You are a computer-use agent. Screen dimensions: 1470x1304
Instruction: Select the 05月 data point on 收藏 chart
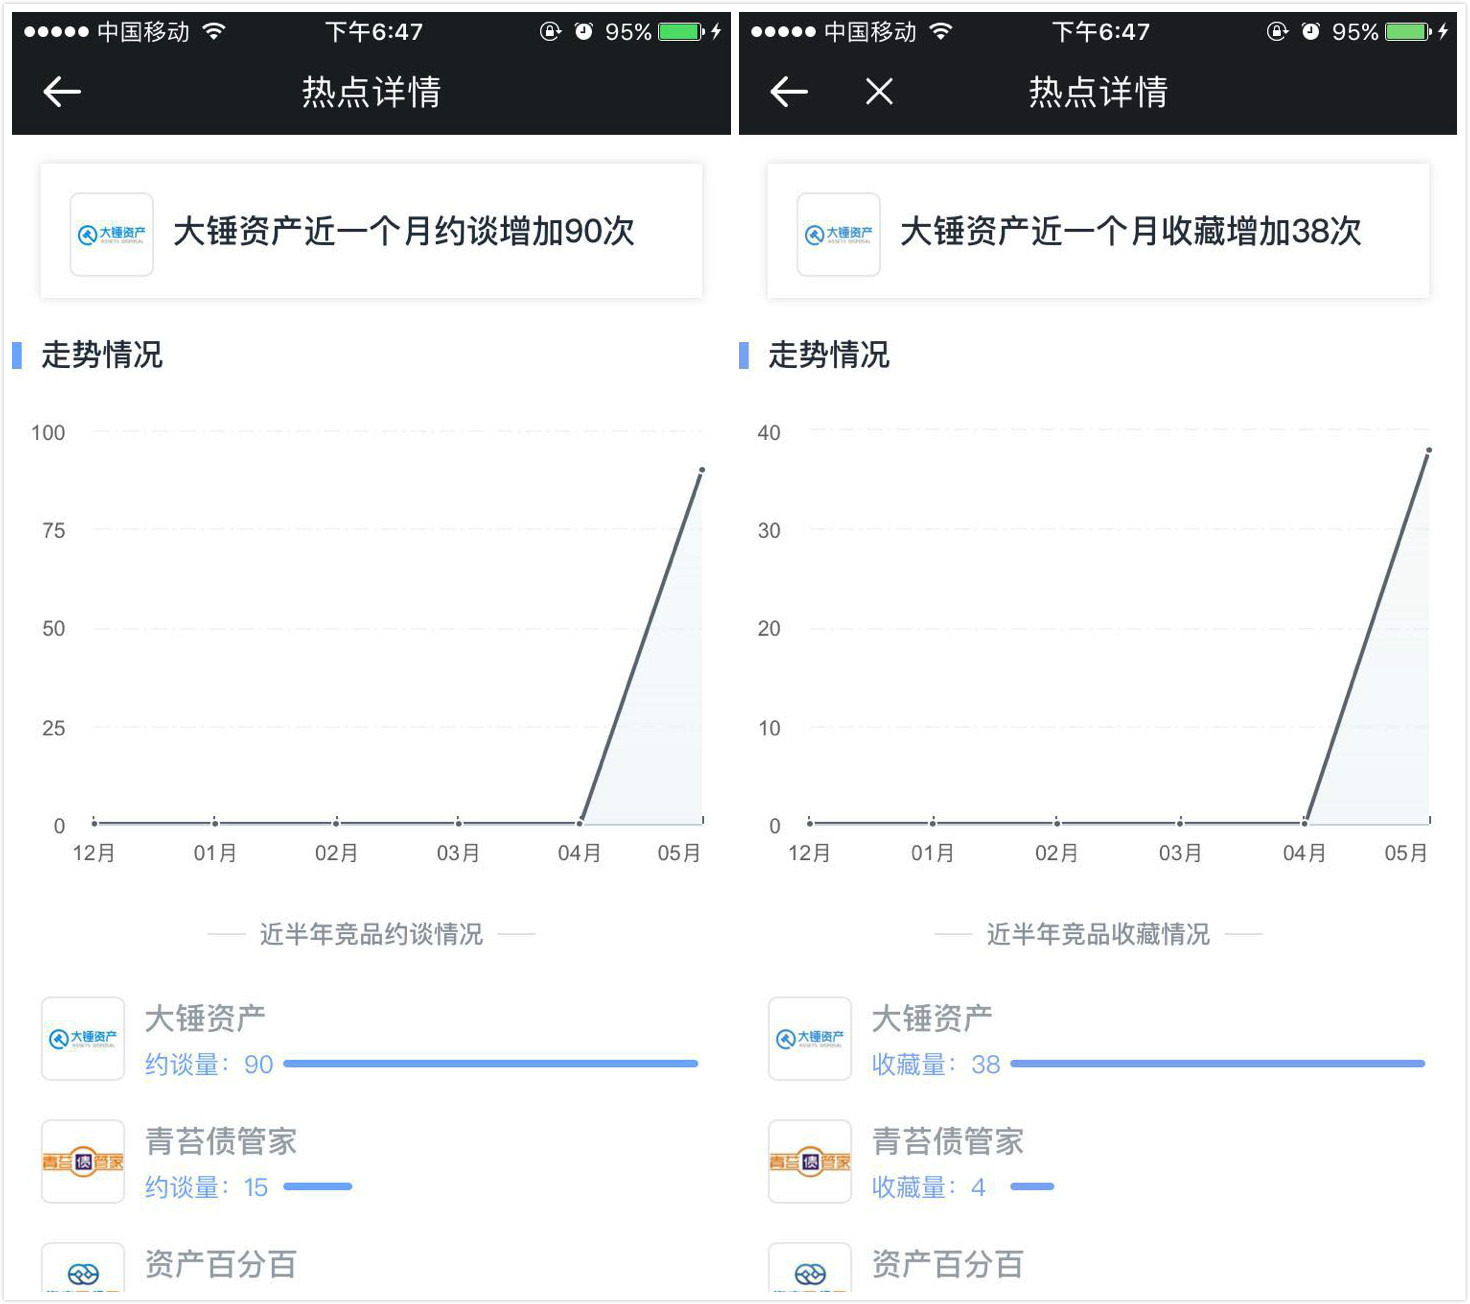pos(1429,450)
